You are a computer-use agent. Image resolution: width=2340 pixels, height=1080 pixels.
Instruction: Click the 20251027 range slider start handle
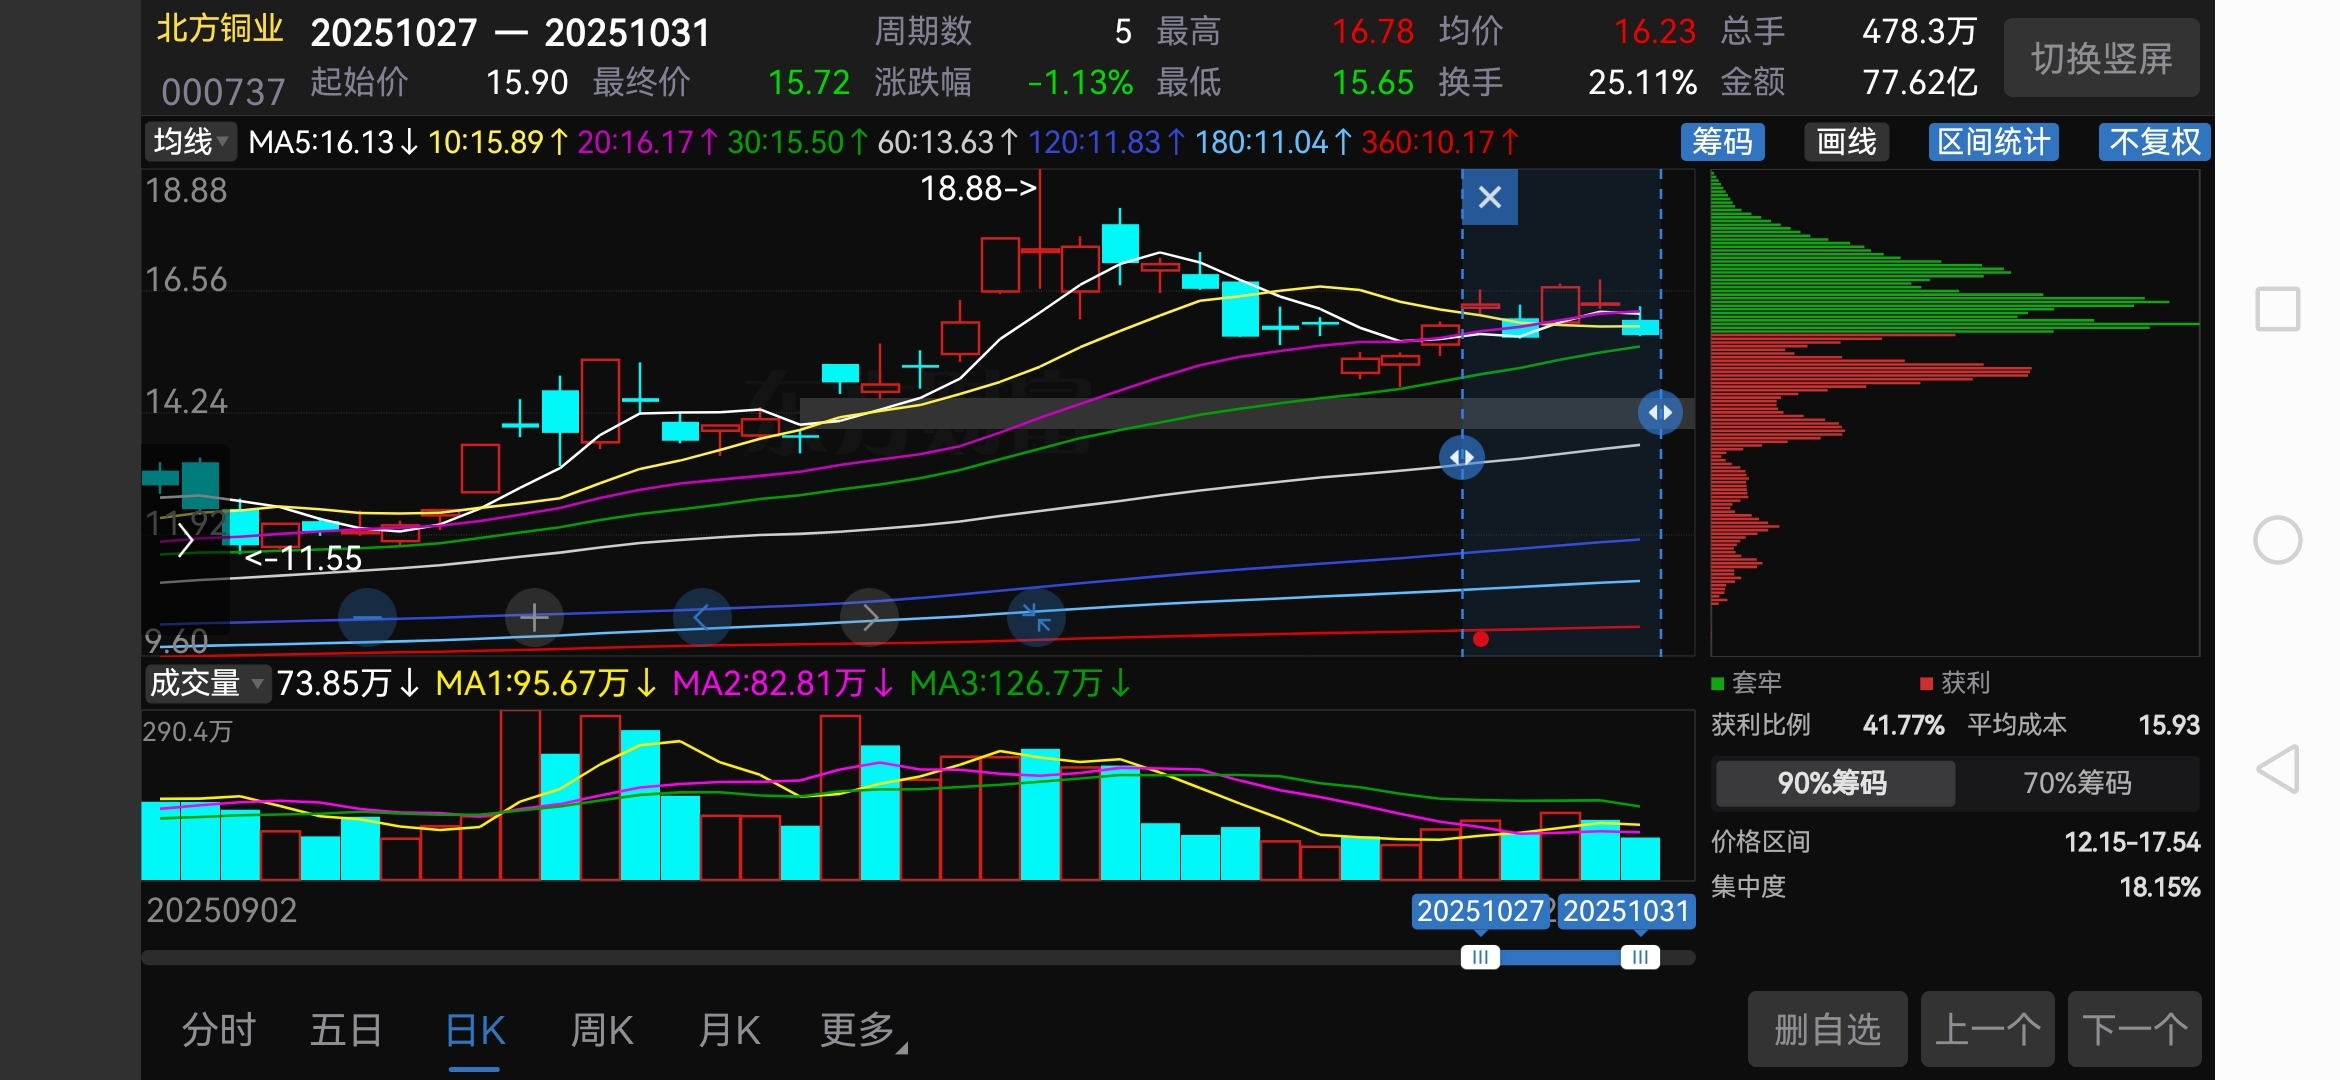pyautogui.click(x=1480, y=957)
